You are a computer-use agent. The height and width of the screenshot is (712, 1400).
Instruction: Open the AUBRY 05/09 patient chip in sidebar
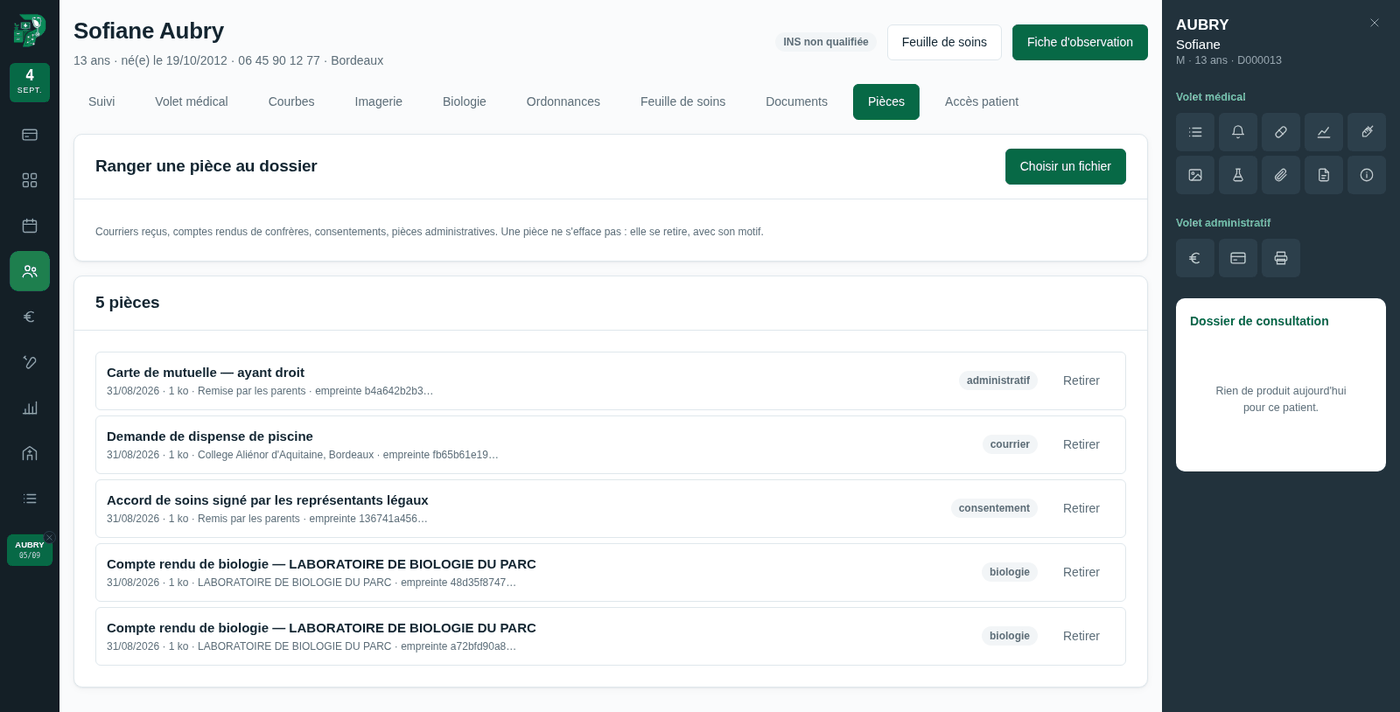click(x=29, y=550)
